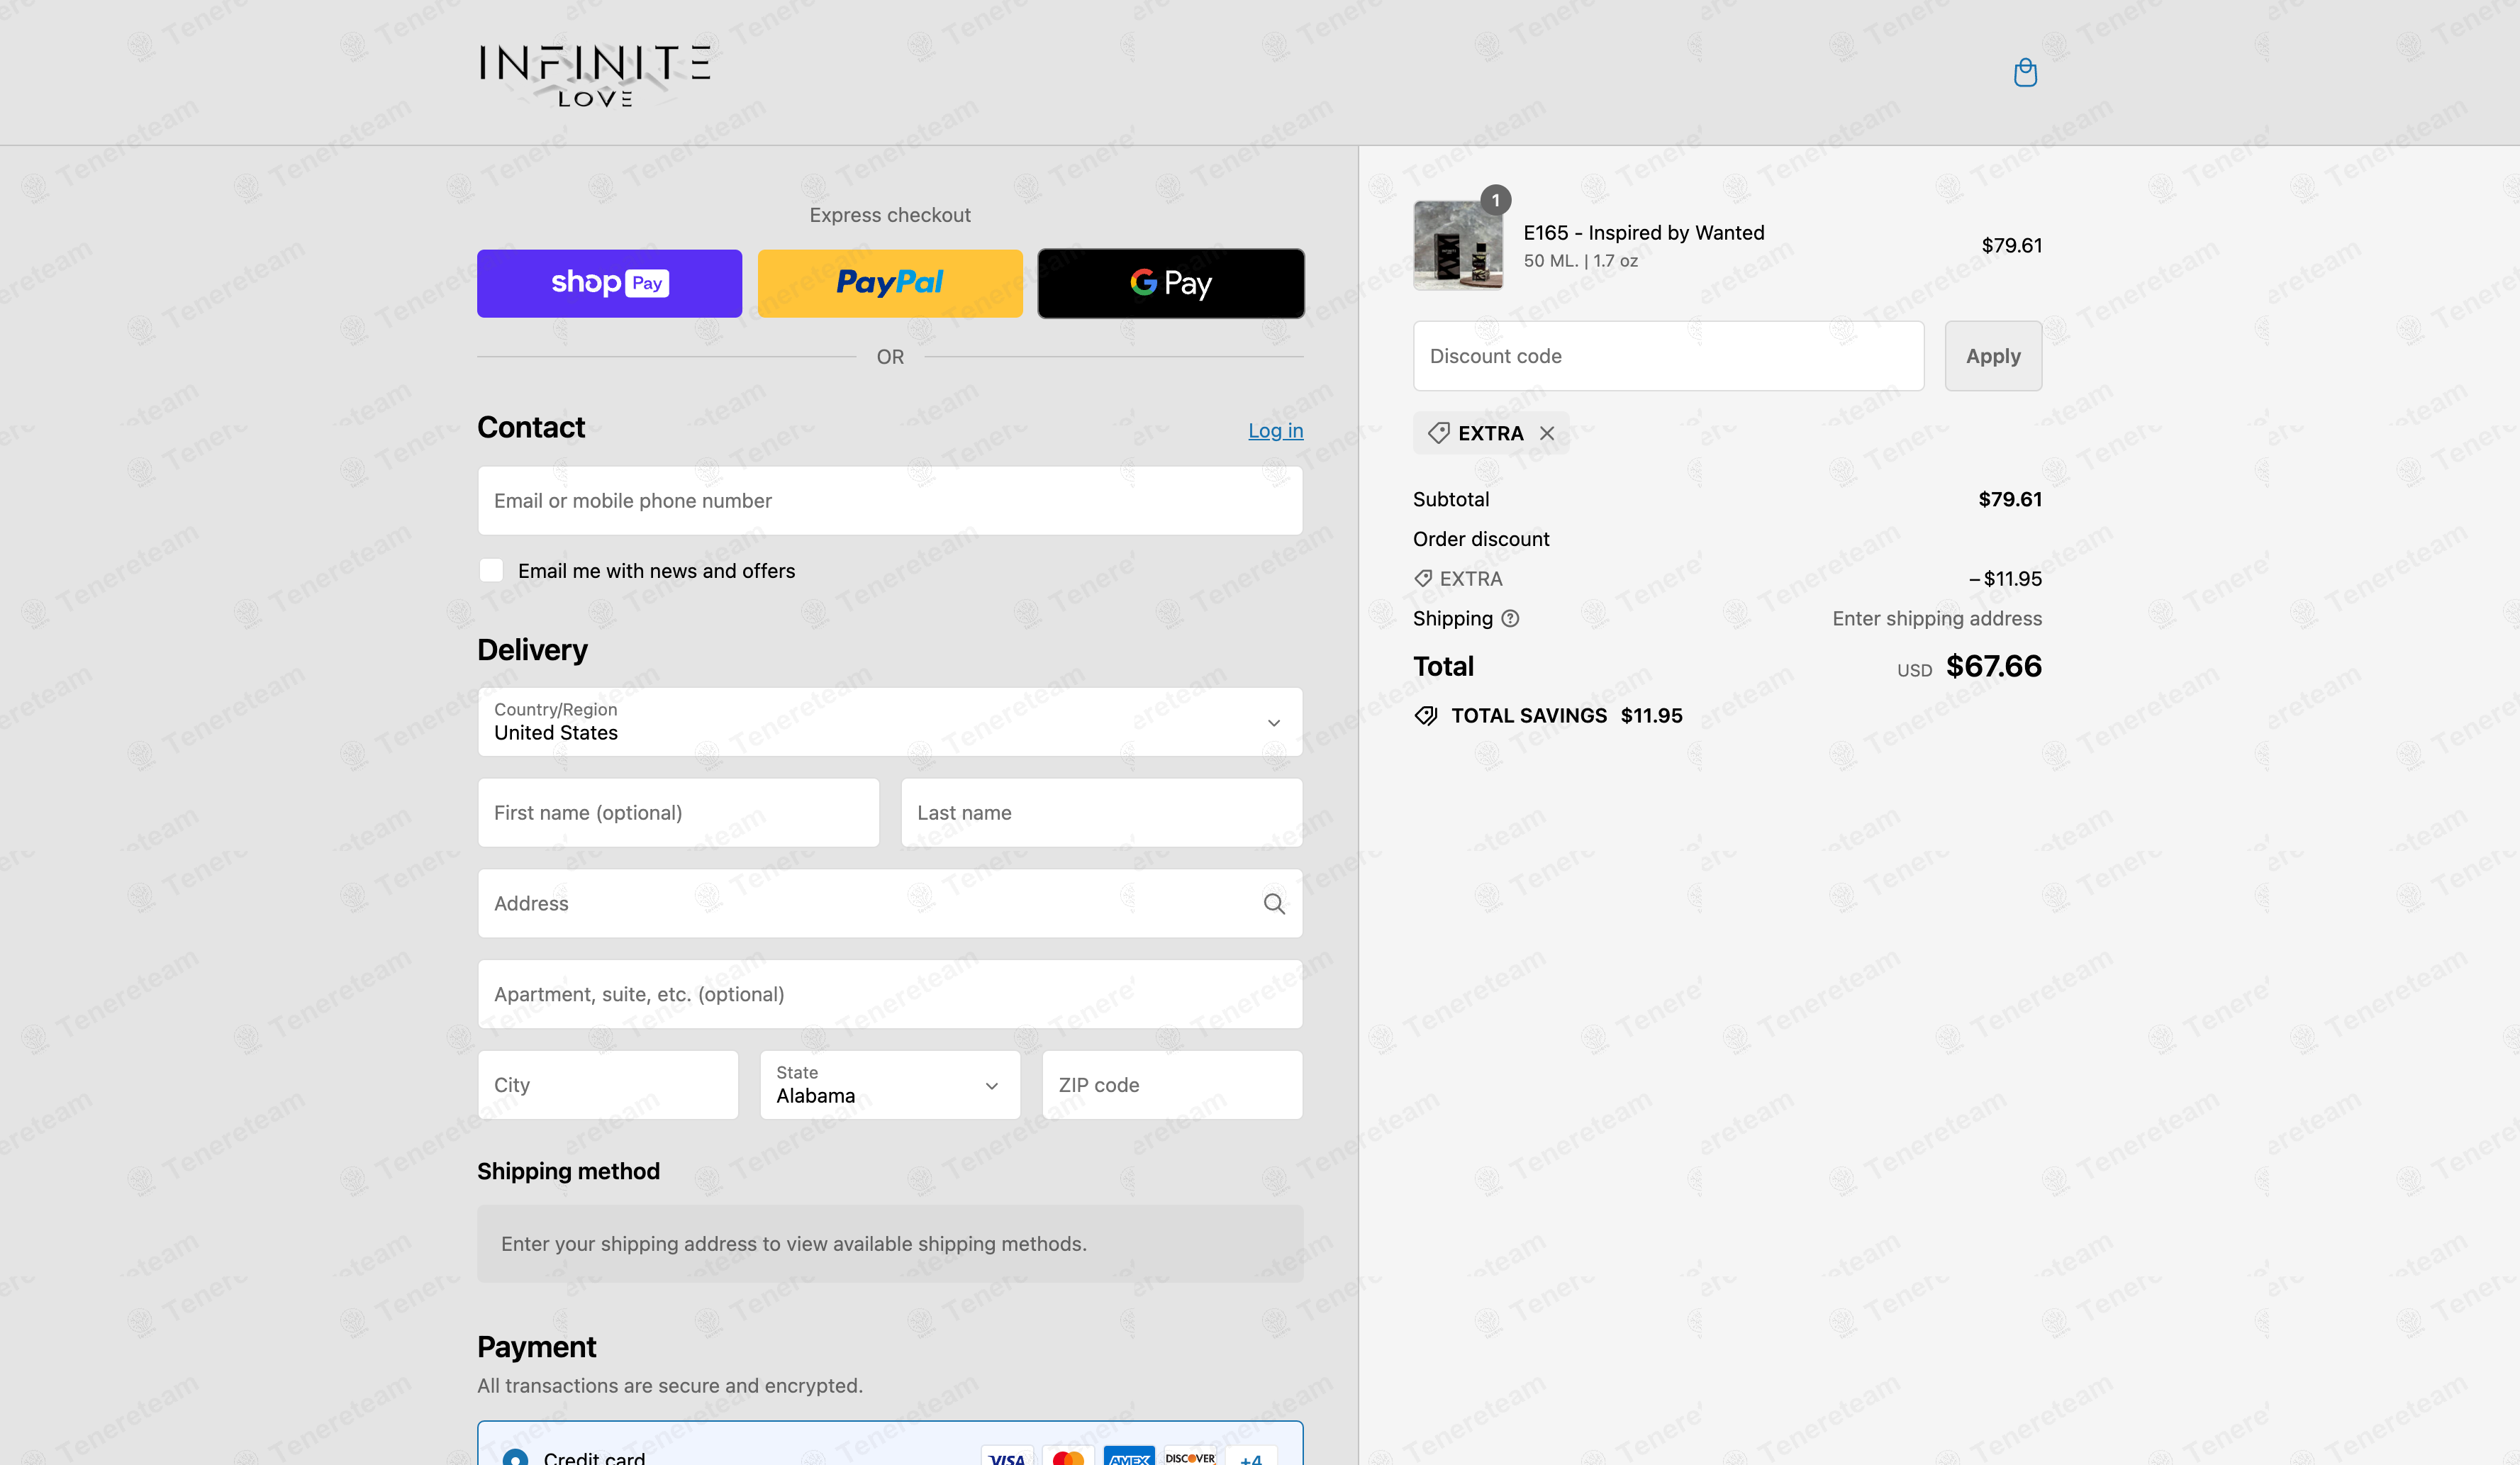Image resolution: width=2520 pixels, height=1465 pixels.
Task: Click the Log in link
Action: pyautogui.click(x=1275, y=430)
